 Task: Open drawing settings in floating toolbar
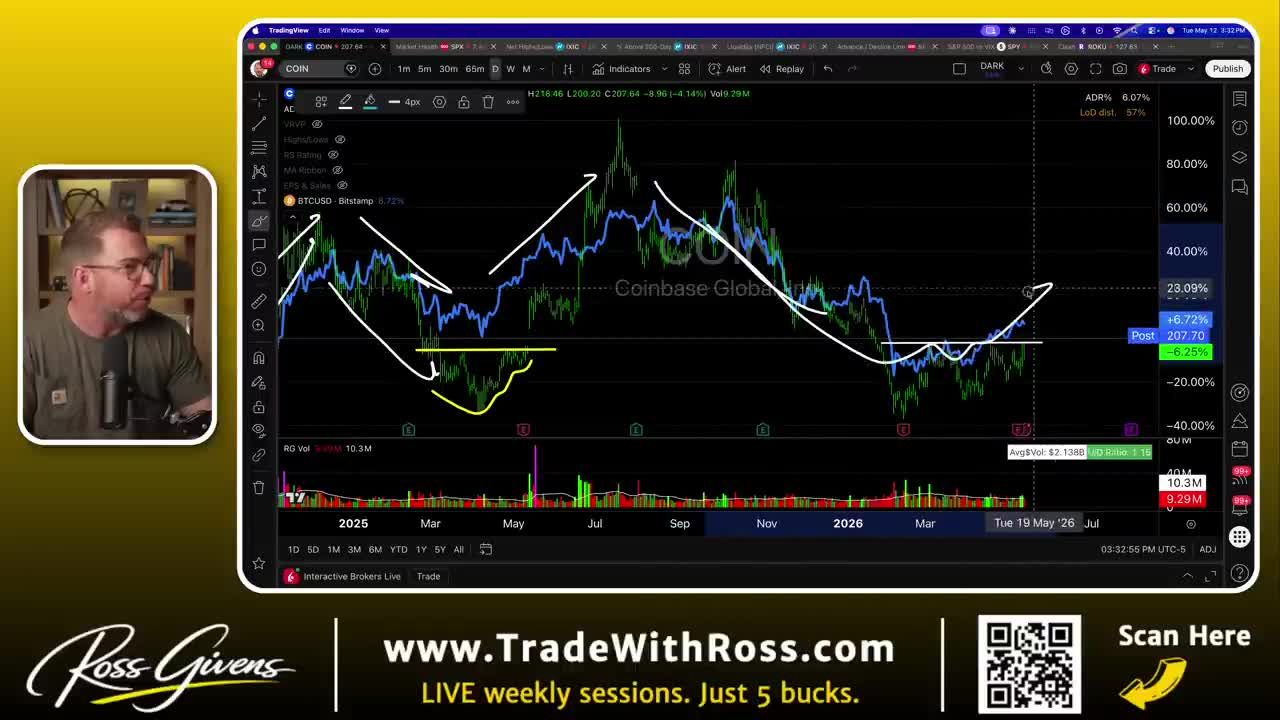click(439, 102)
